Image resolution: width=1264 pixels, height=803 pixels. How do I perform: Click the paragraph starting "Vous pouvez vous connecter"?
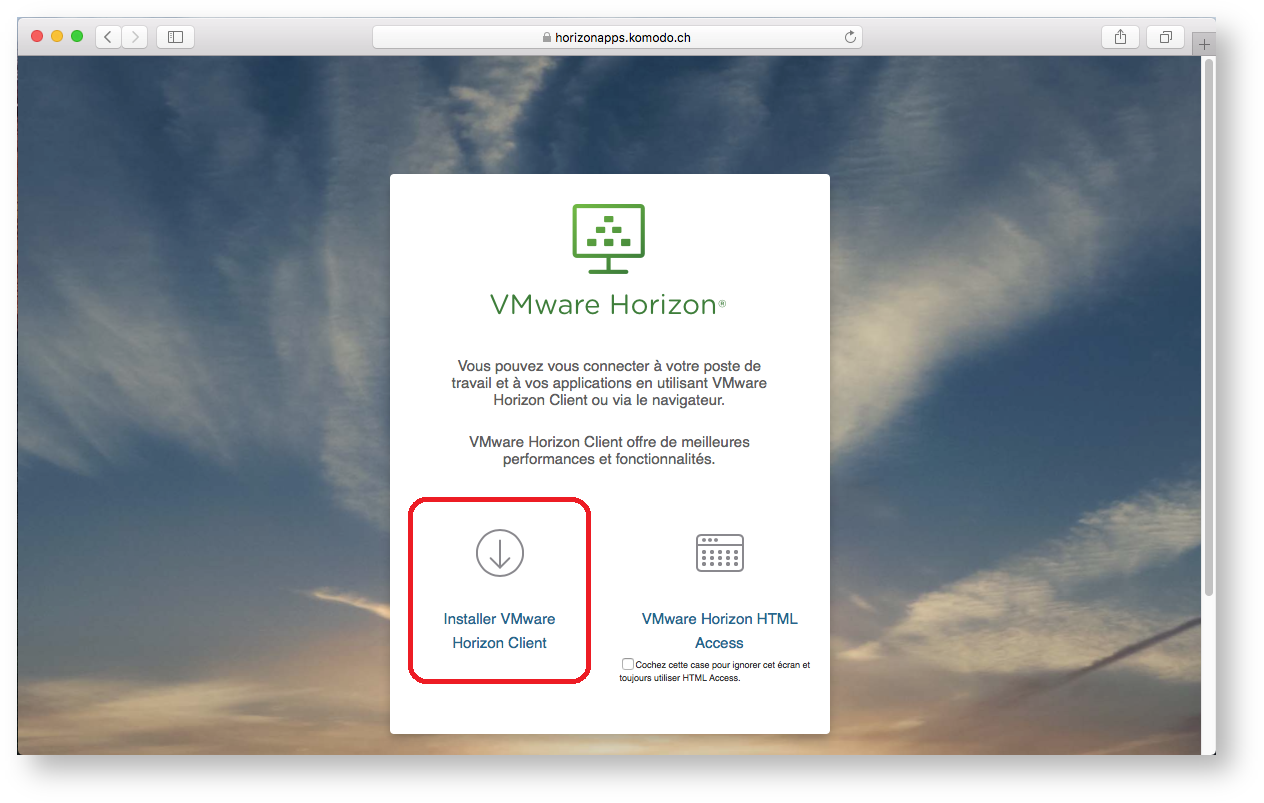coord(609,383)
